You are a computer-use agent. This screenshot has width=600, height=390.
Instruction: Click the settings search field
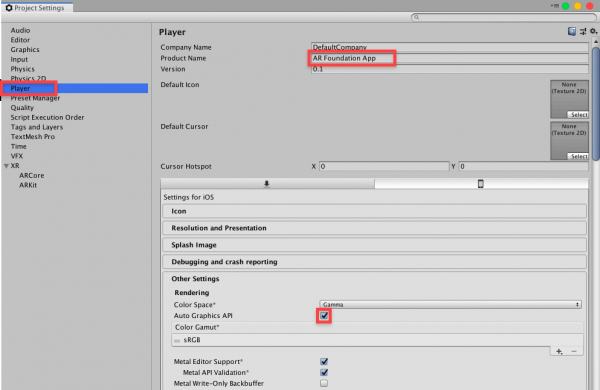point(503,17)
